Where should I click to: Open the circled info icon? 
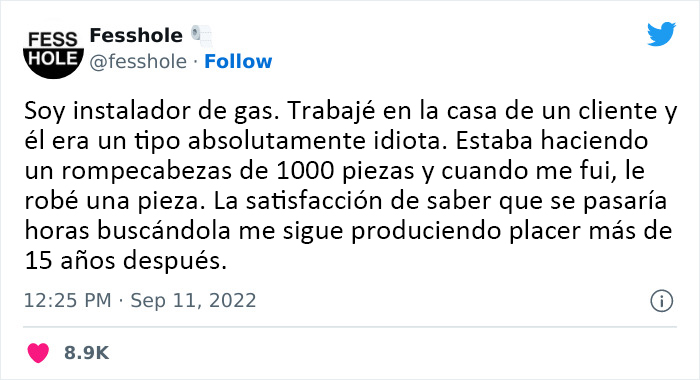[662, 301]
